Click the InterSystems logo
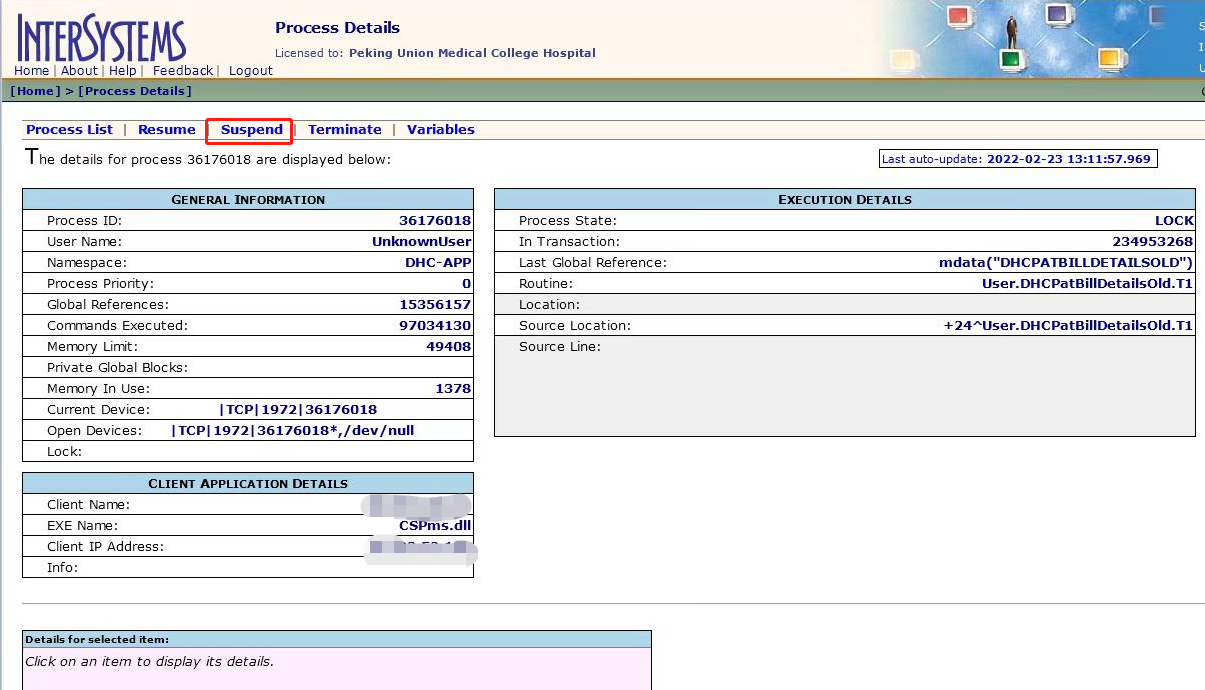The image size is (1205, 690). coord(101,38)
